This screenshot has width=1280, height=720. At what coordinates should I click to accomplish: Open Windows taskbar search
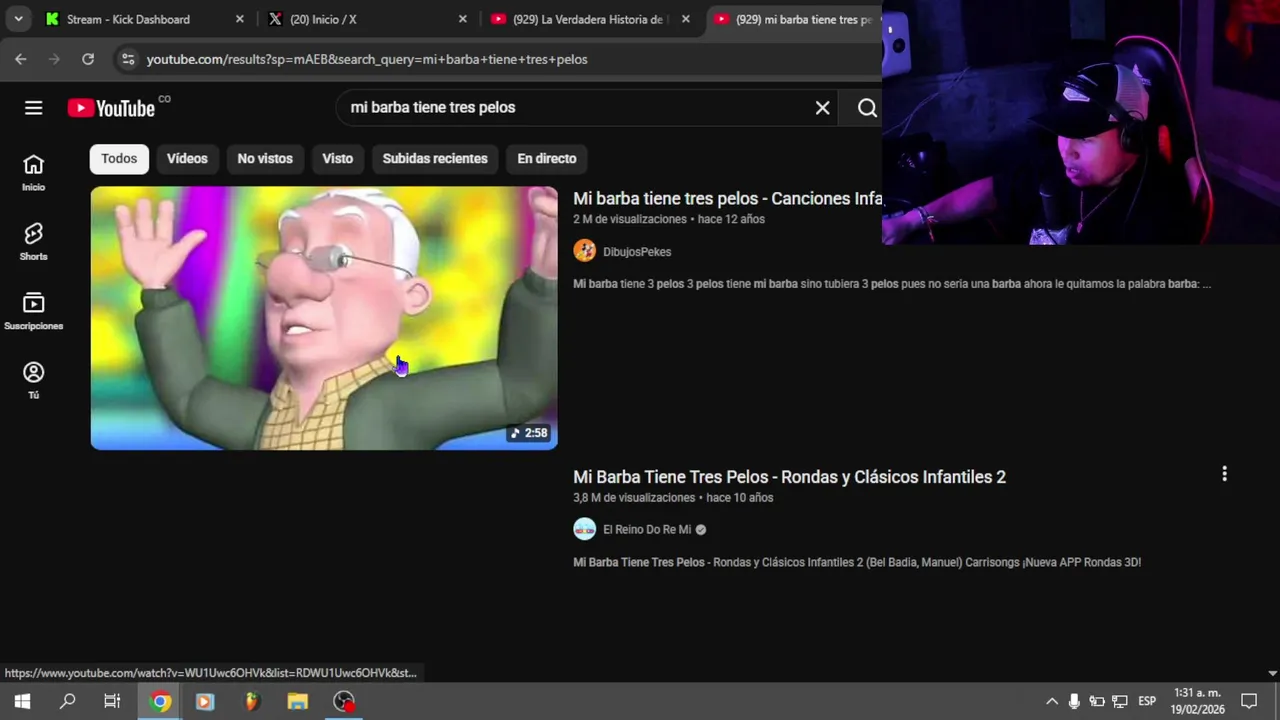pyautogui.click(x=67, y=702)
